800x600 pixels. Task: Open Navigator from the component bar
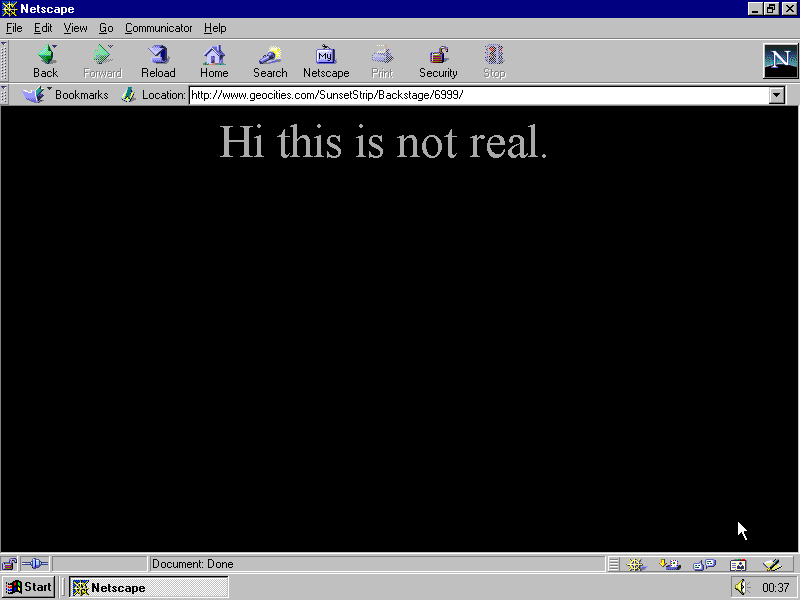pyautogui.click(x=635, y=564)
